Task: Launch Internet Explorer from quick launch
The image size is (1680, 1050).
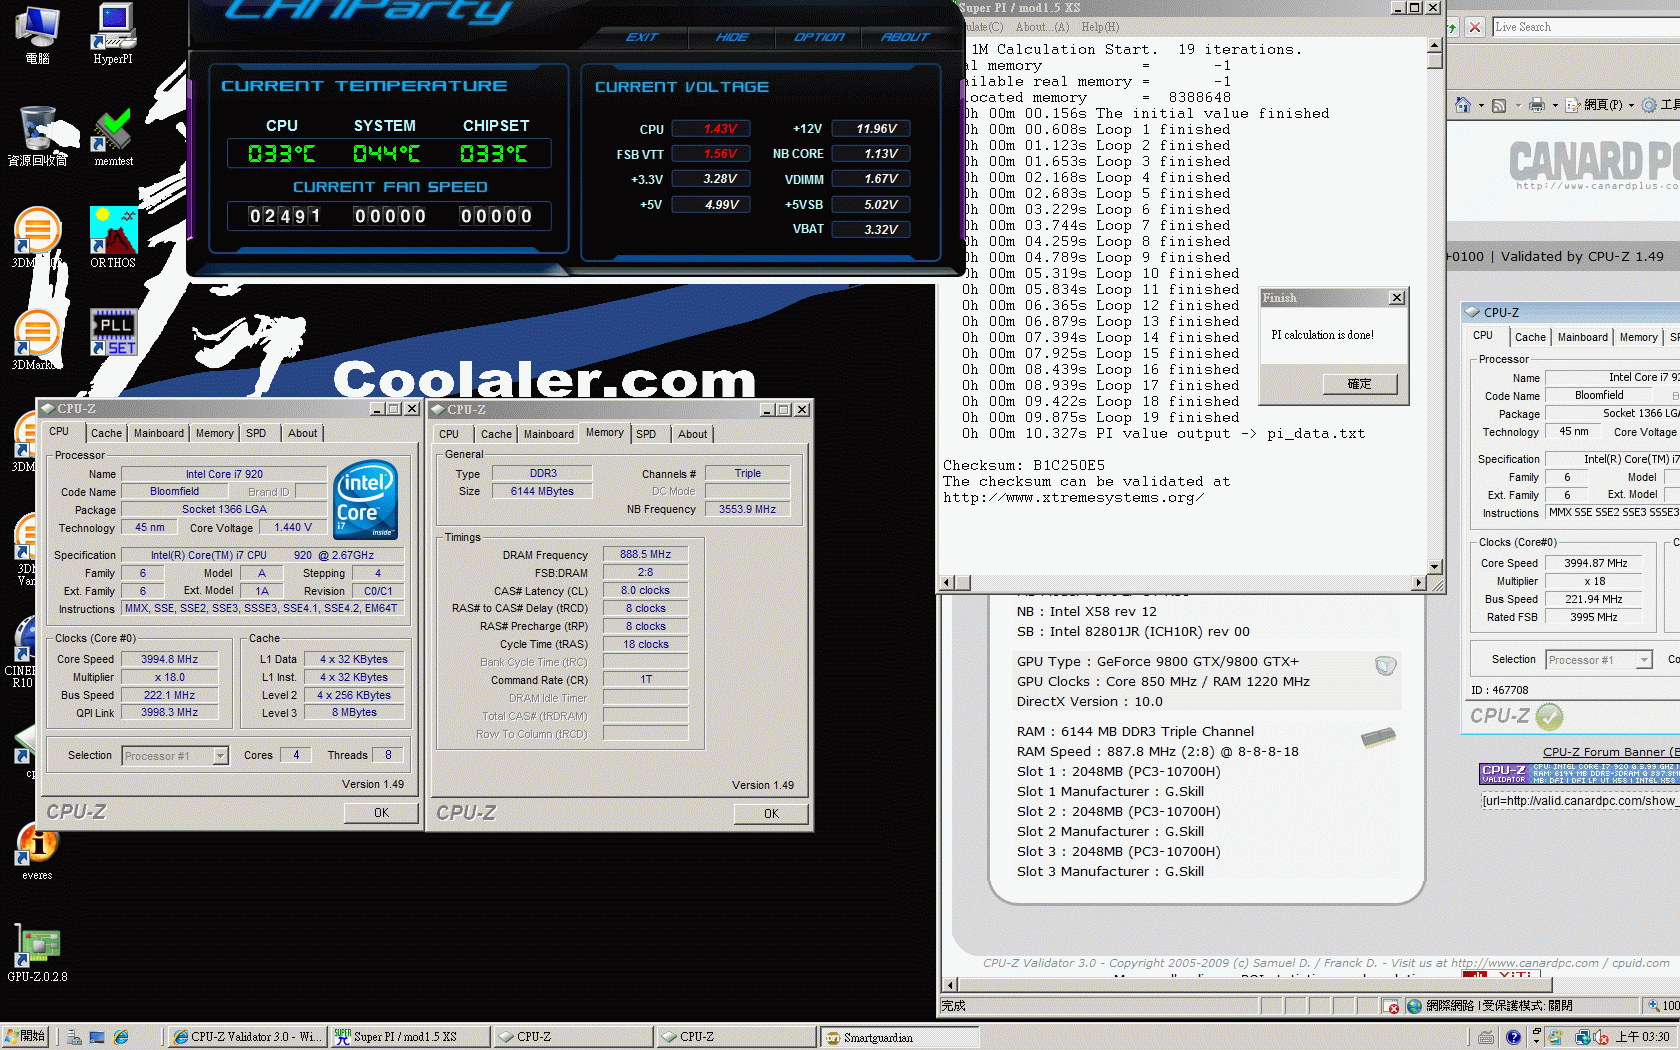Action: click(x=121, y=1038)
